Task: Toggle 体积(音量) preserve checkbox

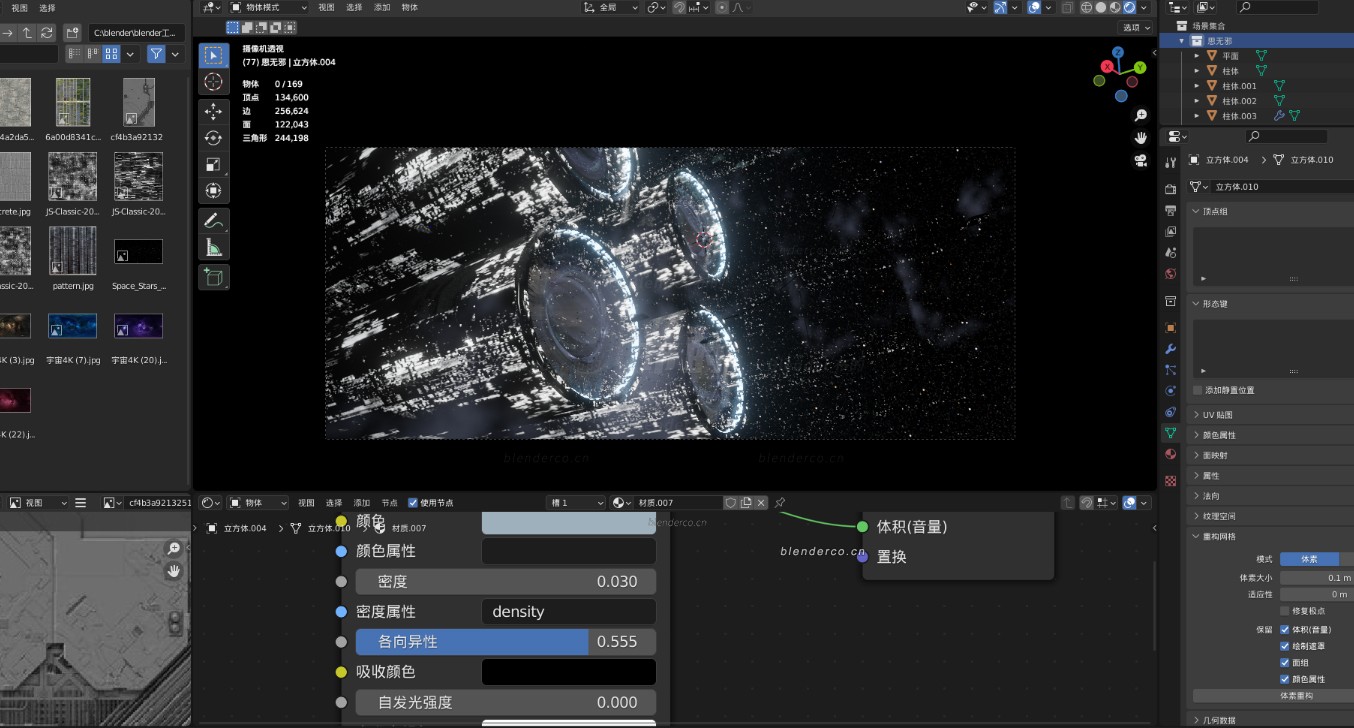Action: [1285, 630]
